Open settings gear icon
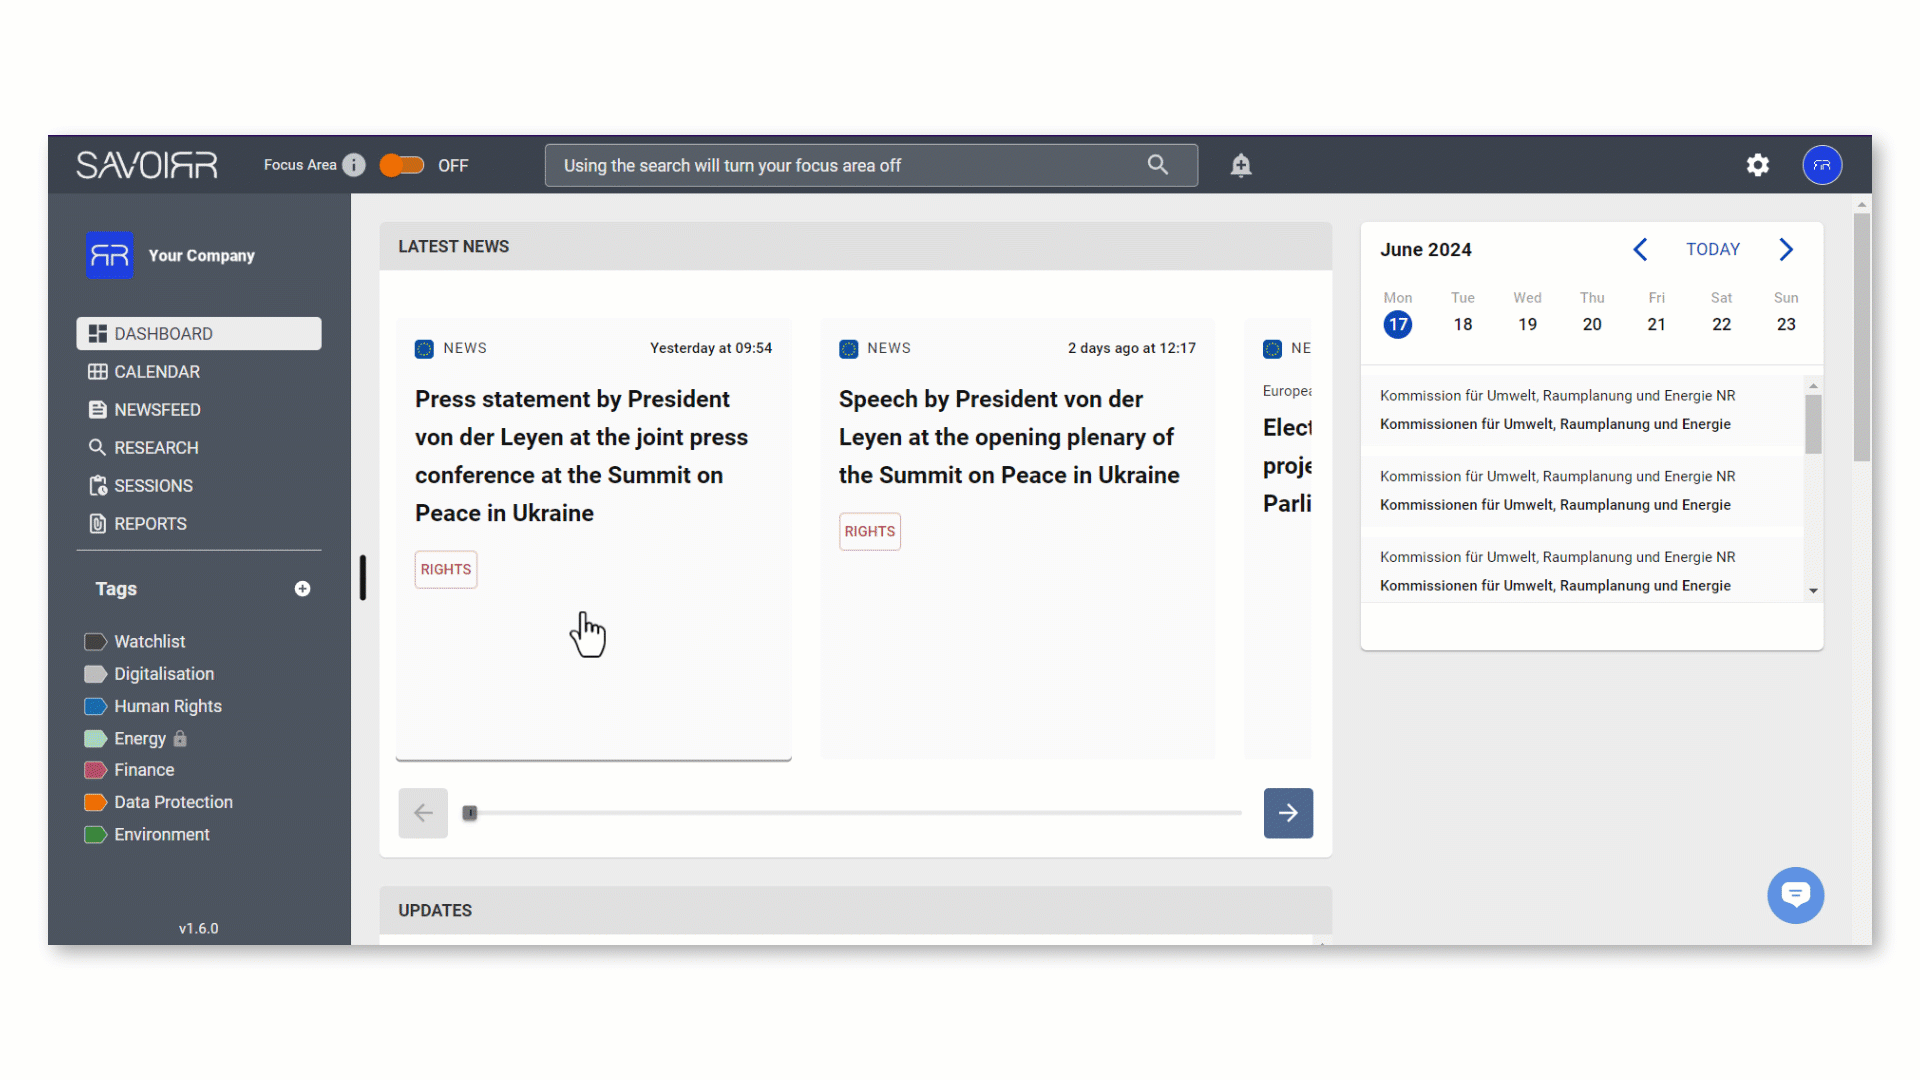Screen dimensions: 1920x1080 click(1758, 165)
